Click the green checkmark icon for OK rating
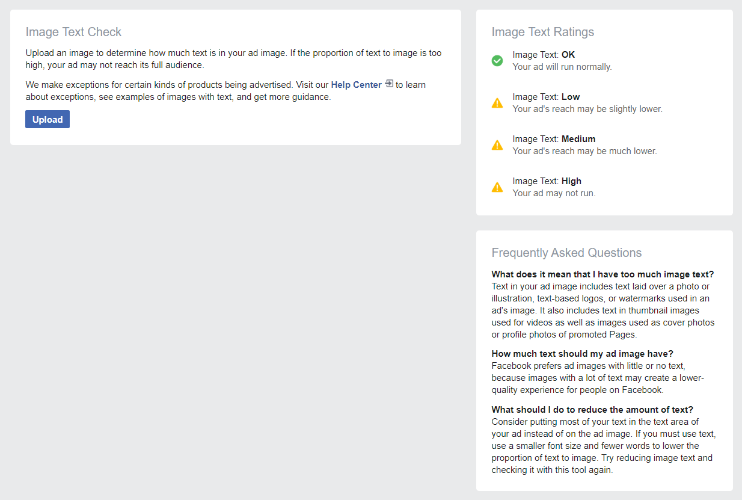This screenshot has height=500, width=742. click(497, 61)
